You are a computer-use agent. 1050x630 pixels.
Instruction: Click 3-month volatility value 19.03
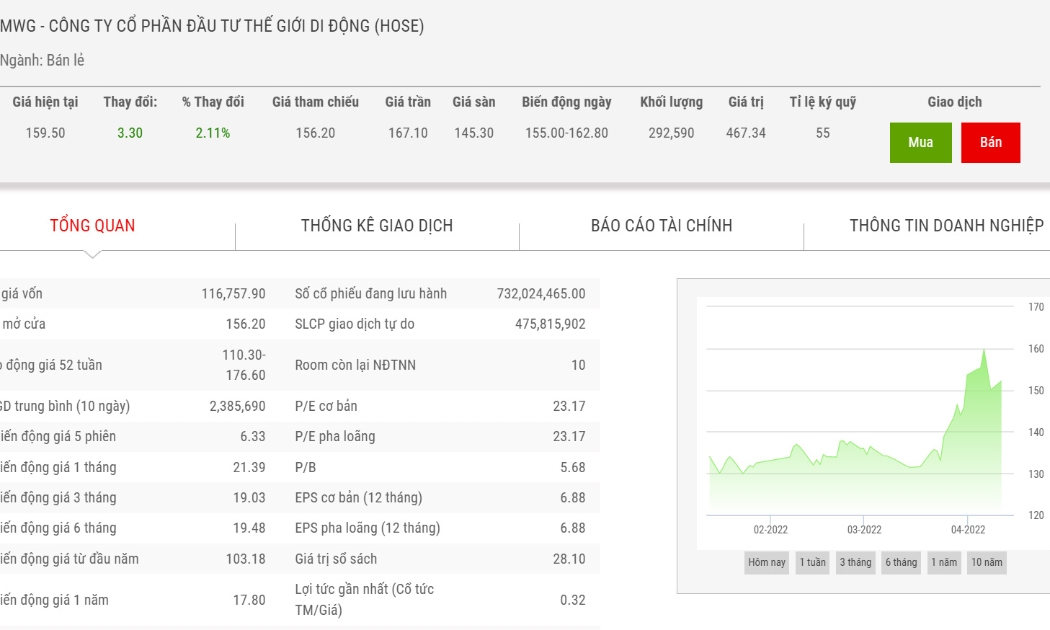click(x=249, y=497)
